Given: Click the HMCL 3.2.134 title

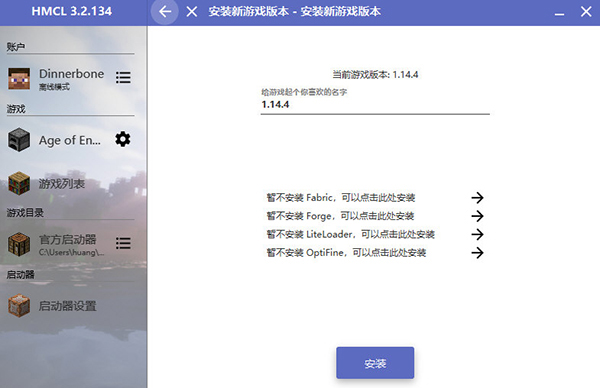Looking at the screenshot, I should pos(72,11).
